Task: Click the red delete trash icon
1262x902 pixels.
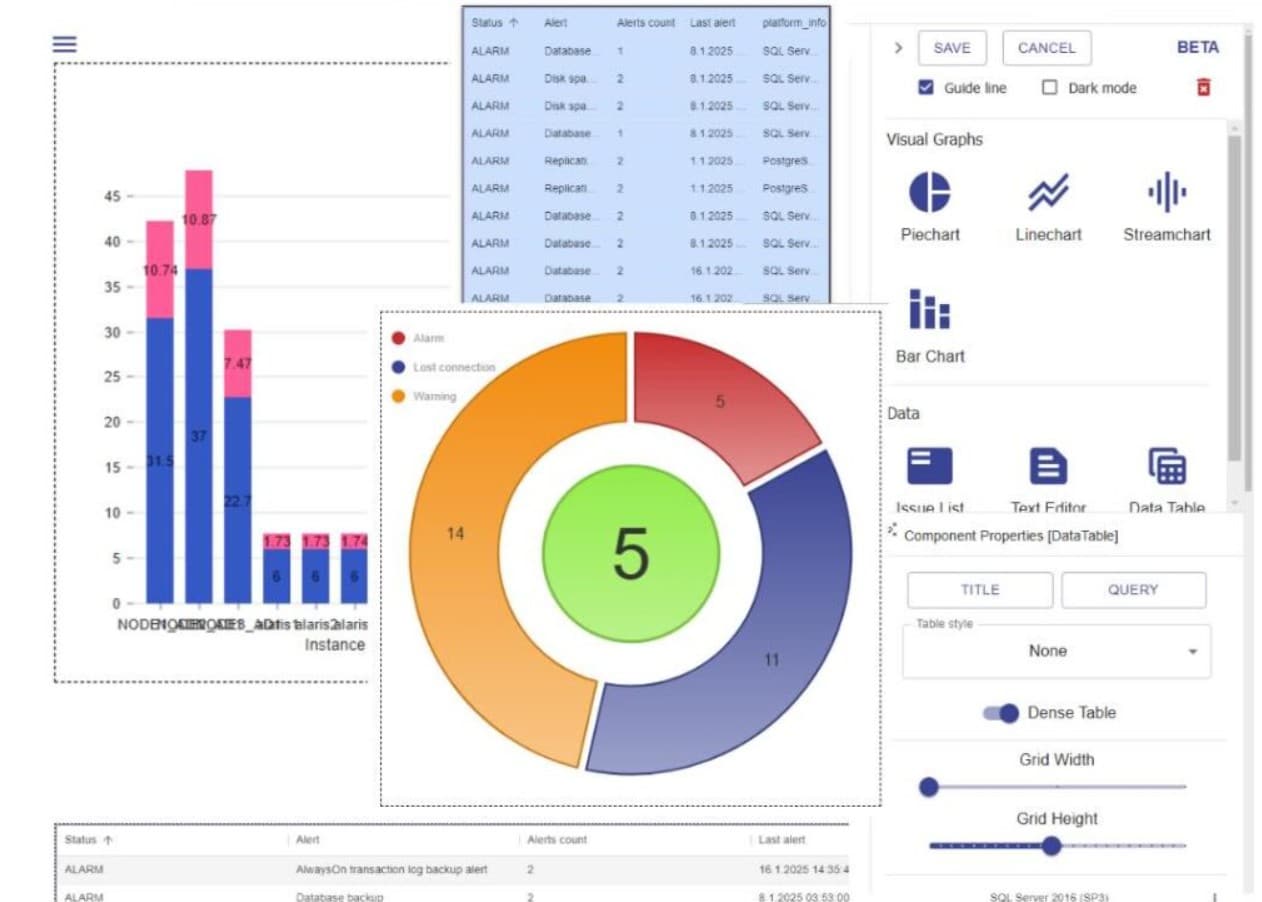Action: click(x=1202, y=88)
